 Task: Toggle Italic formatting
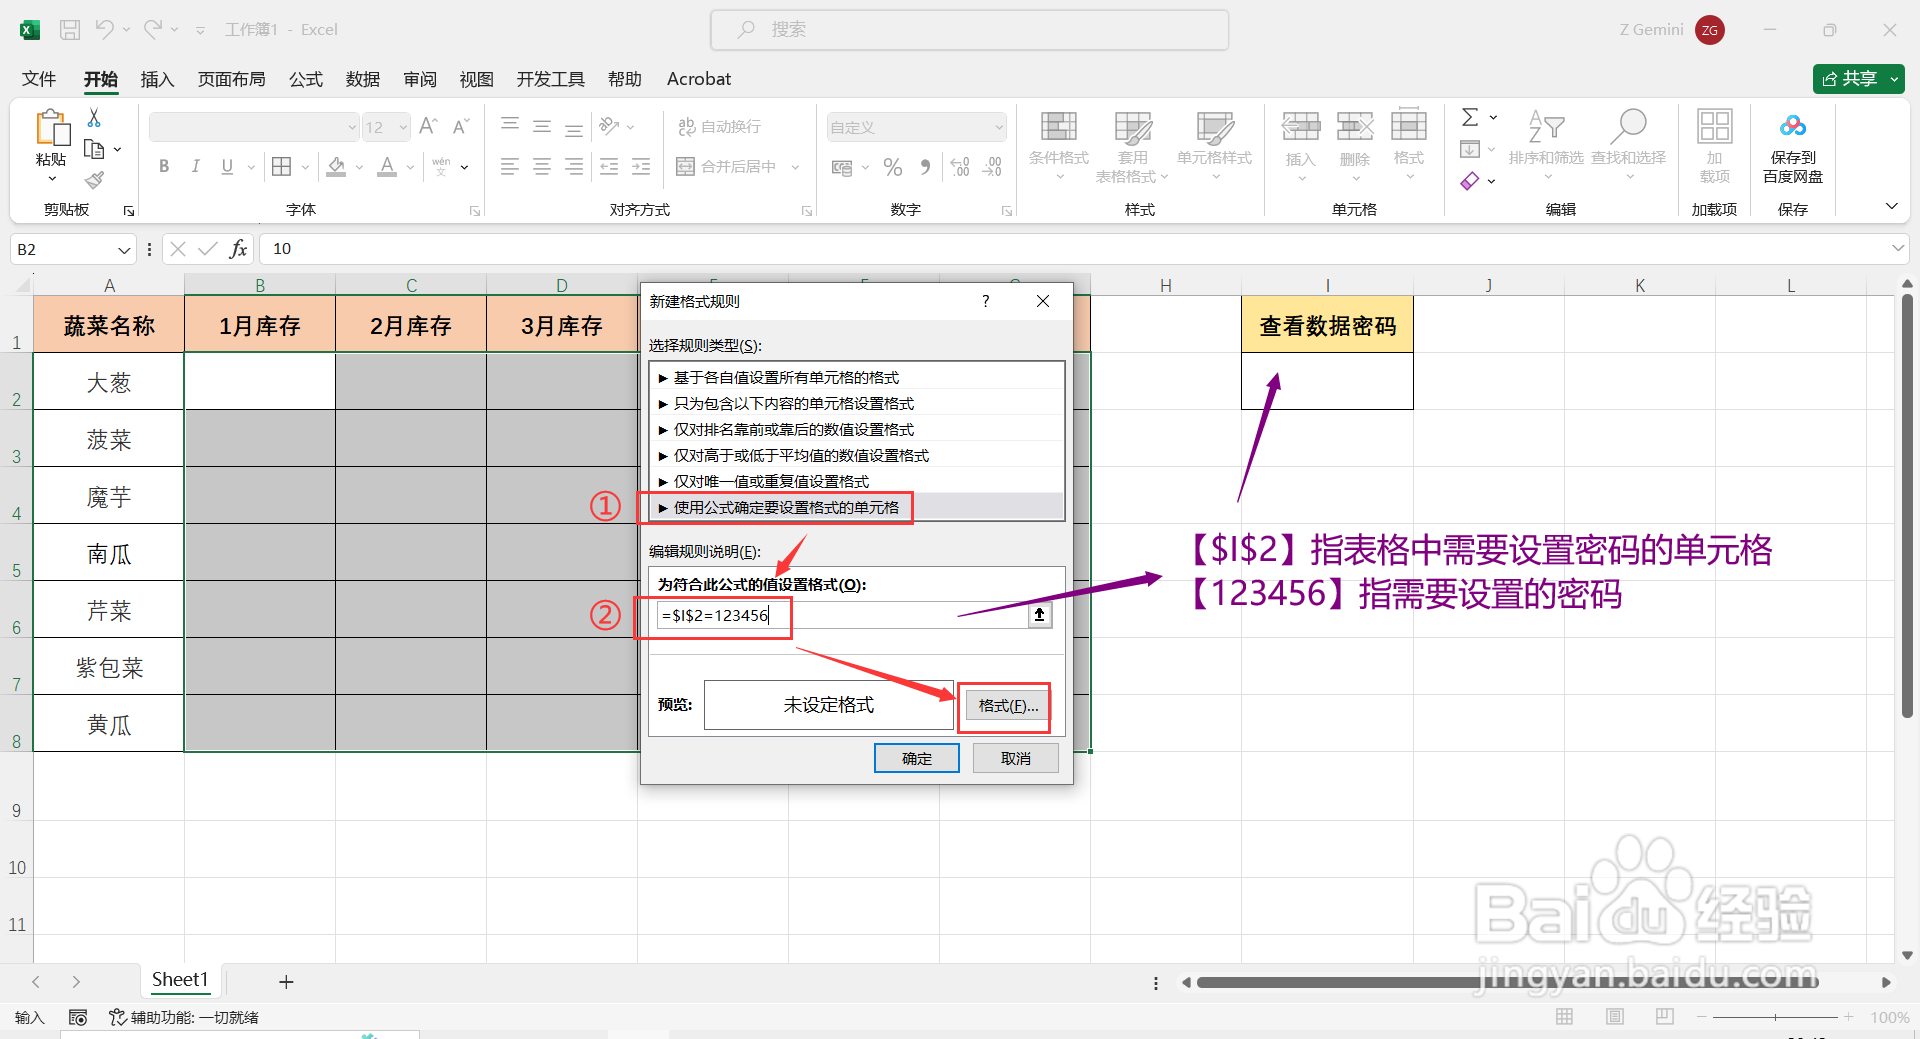(x=196, y=166)
